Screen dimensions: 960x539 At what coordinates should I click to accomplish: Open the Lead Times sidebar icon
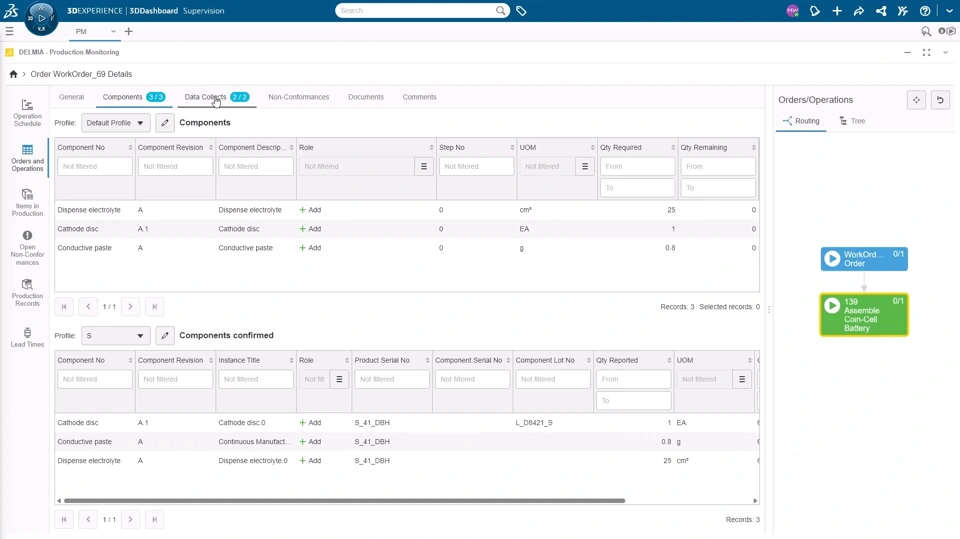(x=27, y=337)
